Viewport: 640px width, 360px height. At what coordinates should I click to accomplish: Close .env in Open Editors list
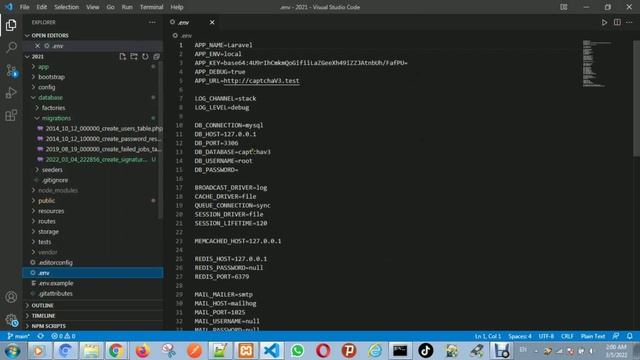pyautogui.click(x=38, y=46)
